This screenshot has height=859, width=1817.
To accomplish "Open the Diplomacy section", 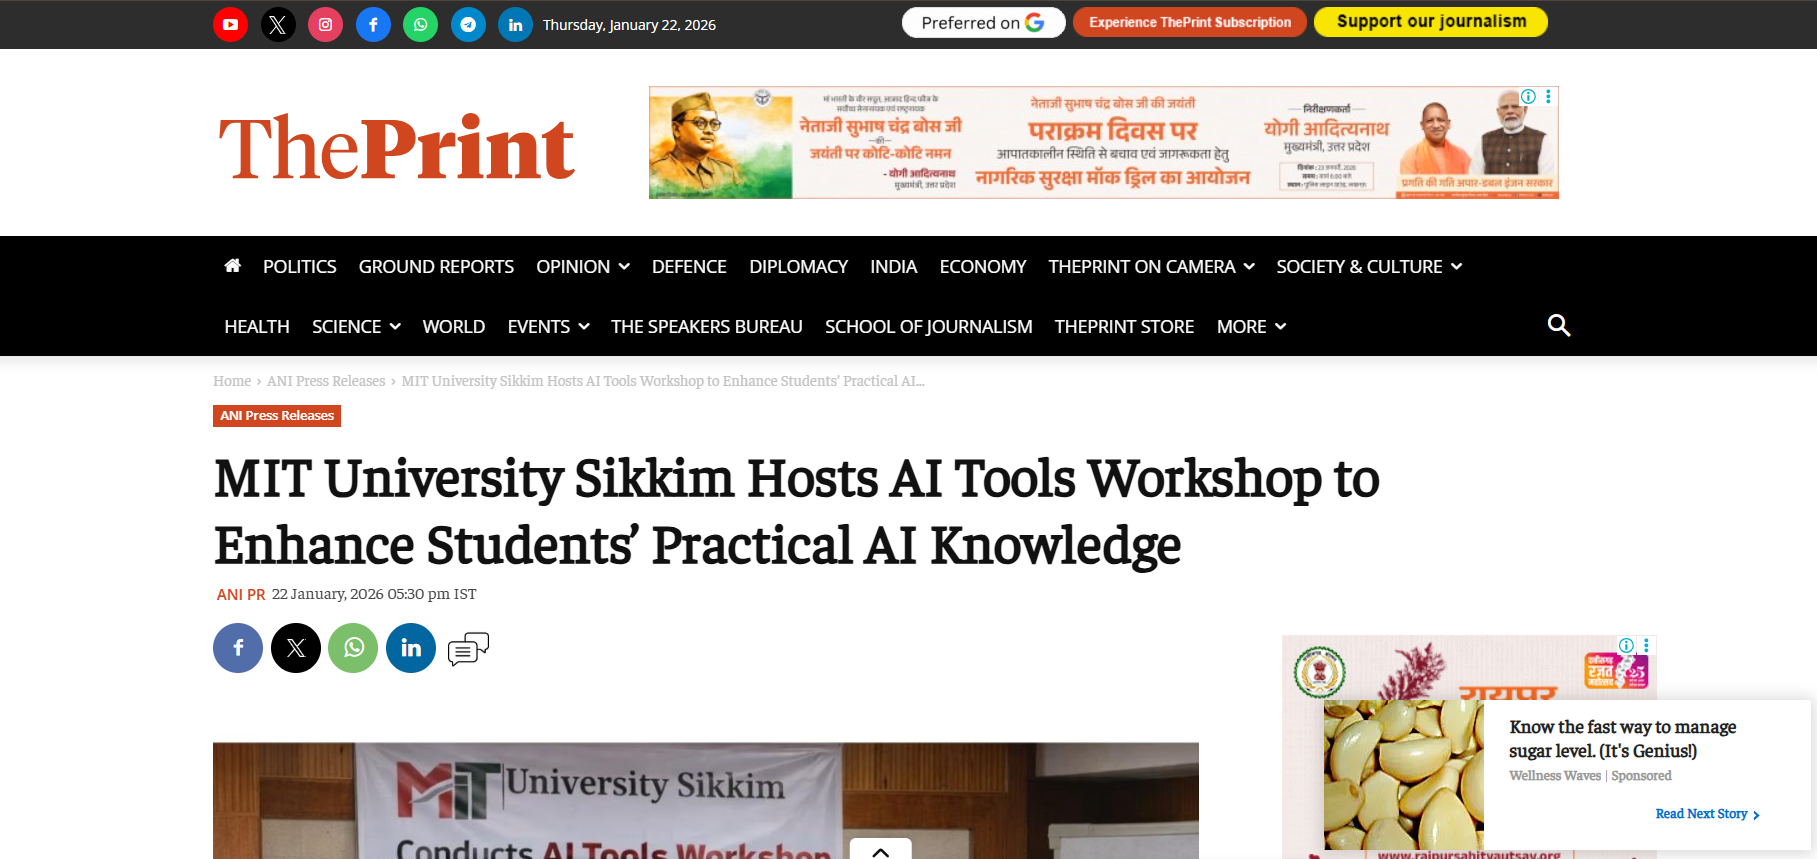I will pyautogui.click(x=798, y=267).
